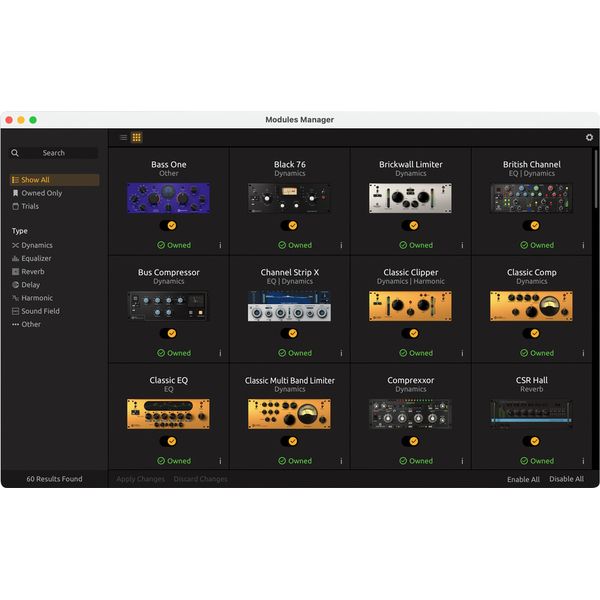The height and width of the screenshot is (600, 600).
Task: Filter by Sound Field type
Action: pos(36,311)
